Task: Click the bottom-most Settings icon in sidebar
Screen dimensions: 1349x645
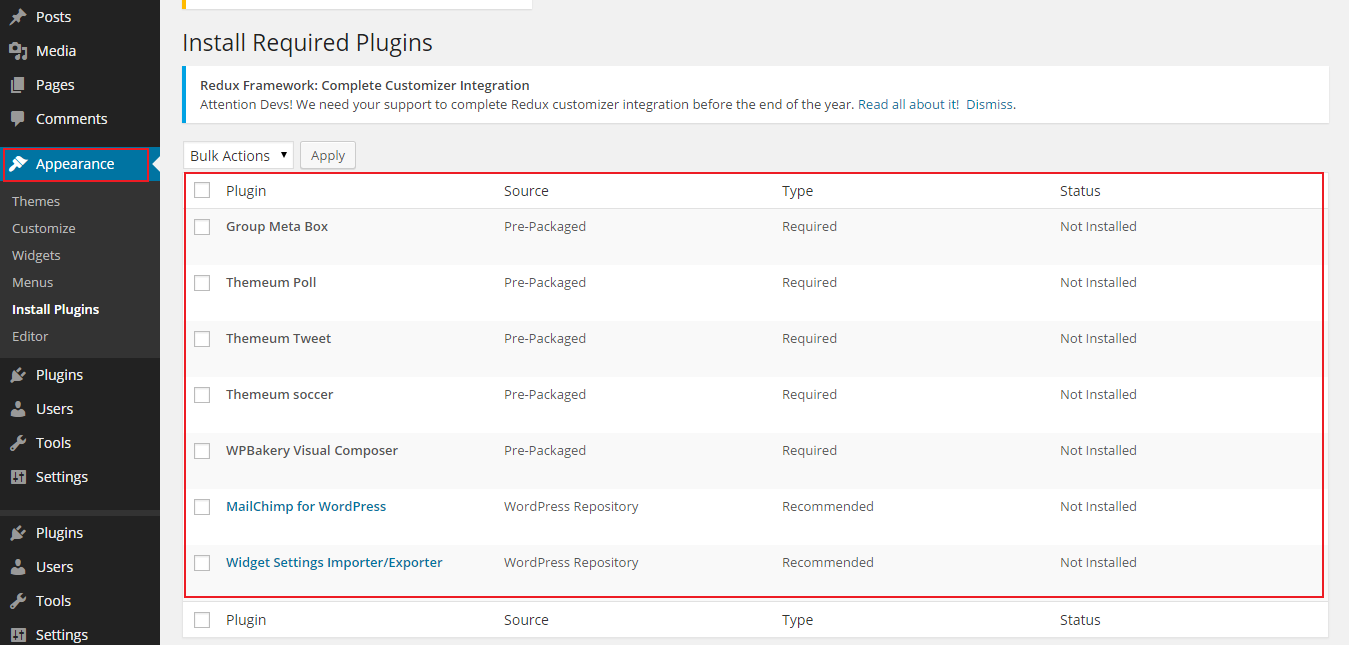Action: point(18,635)
